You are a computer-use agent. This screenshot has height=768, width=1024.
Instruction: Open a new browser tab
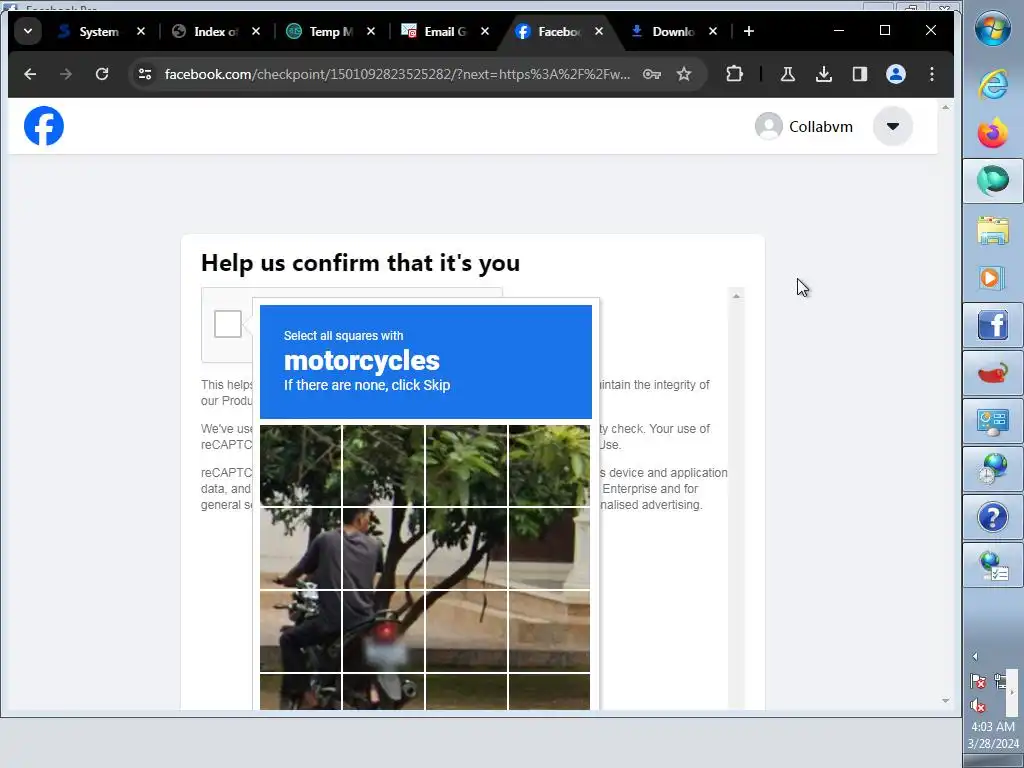pos(749,31)
